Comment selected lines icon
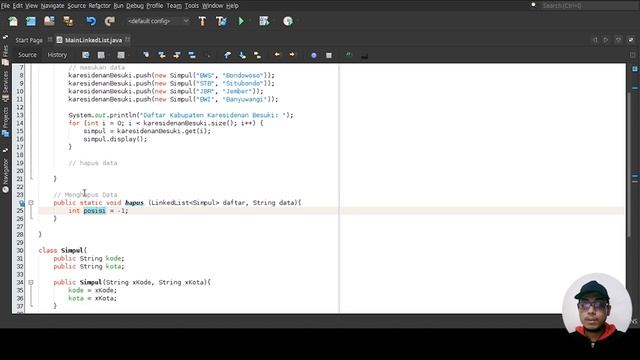This screenshot has width=640, height=360. click(348, 55)
